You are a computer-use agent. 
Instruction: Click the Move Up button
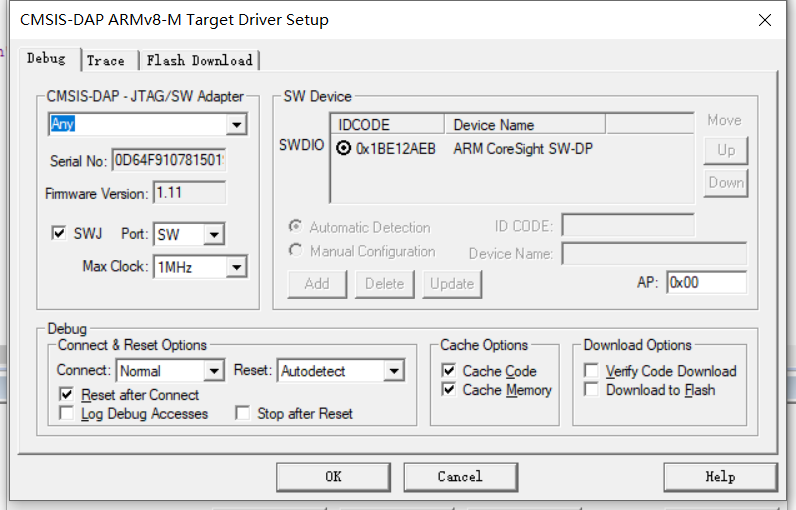(x=726, y=150)
